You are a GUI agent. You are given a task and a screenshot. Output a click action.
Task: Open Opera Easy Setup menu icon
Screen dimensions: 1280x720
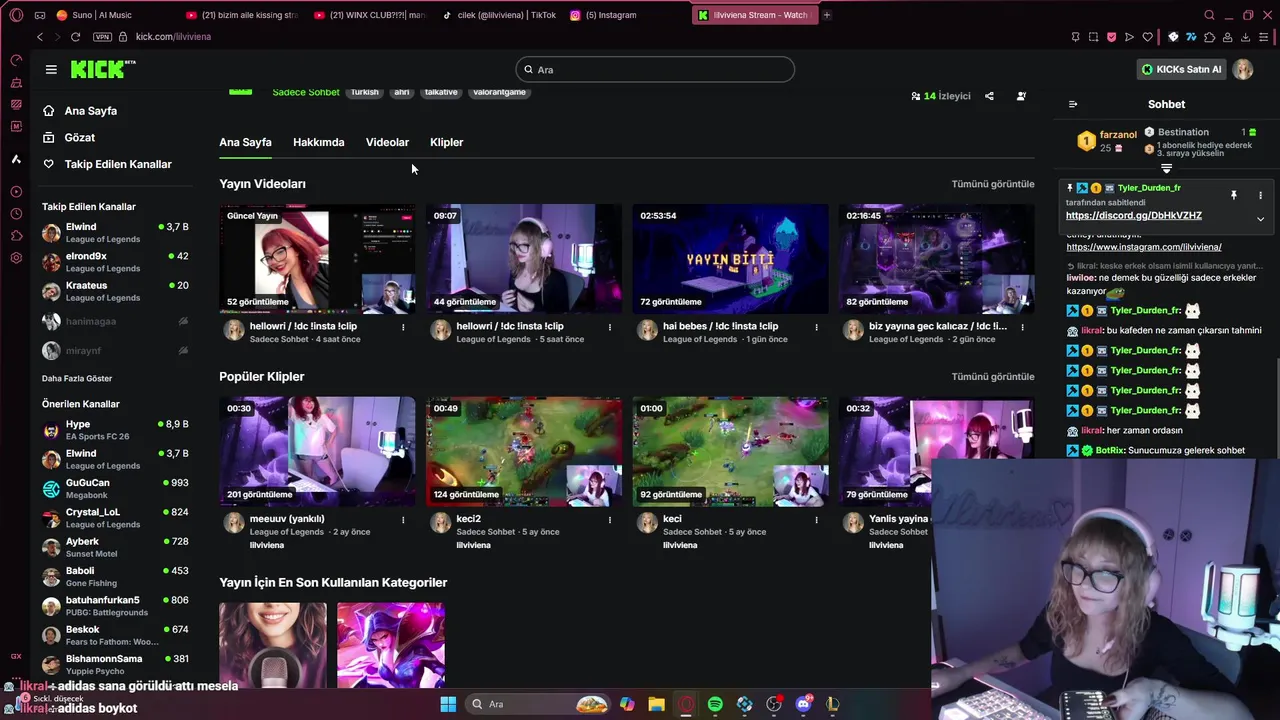[1264, 37]
